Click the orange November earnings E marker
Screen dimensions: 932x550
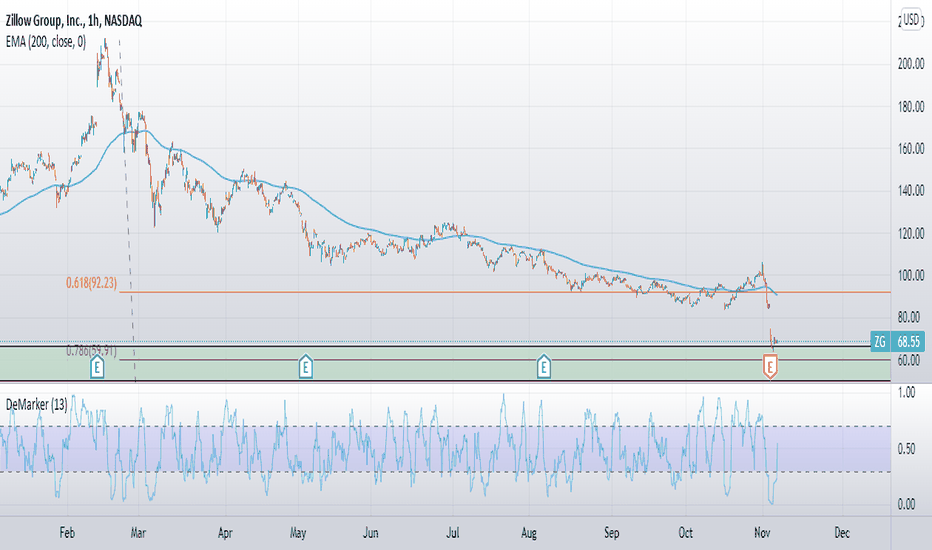point(770,366)
